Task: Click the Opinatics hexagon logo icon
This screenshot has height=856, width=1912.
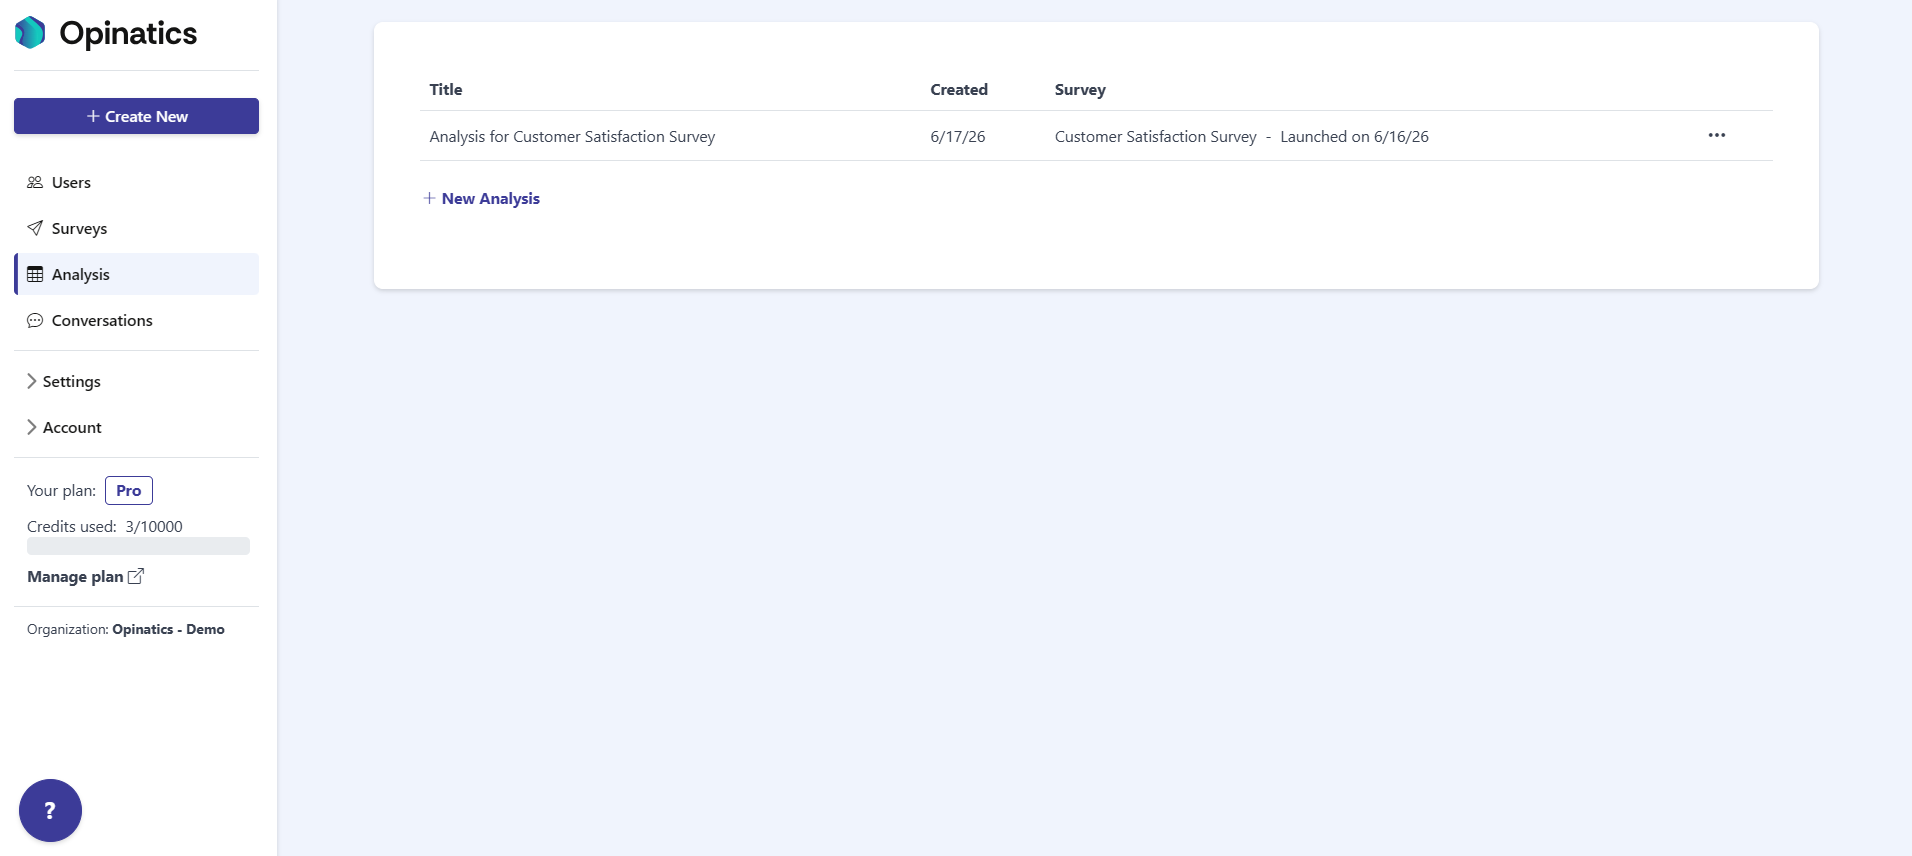Action: [x=30, y=33]
